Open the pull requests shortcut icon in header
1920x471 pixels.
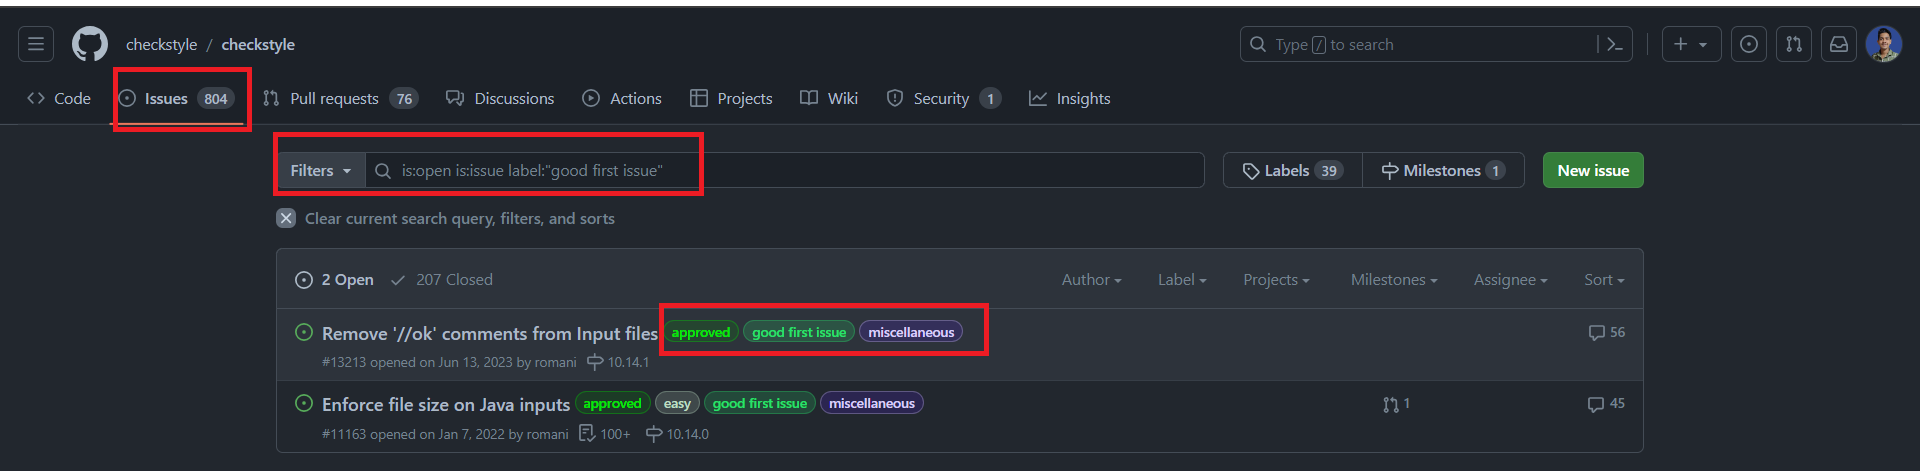[x=1794, y=44]
